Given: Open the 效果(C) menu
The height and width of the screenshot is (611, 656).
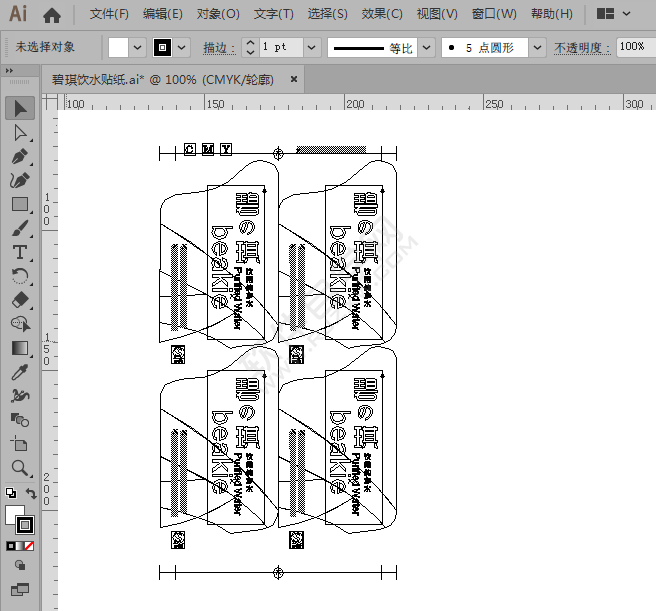Looking at the screenshot, I should pyautogui.click(x=382, y=14).
